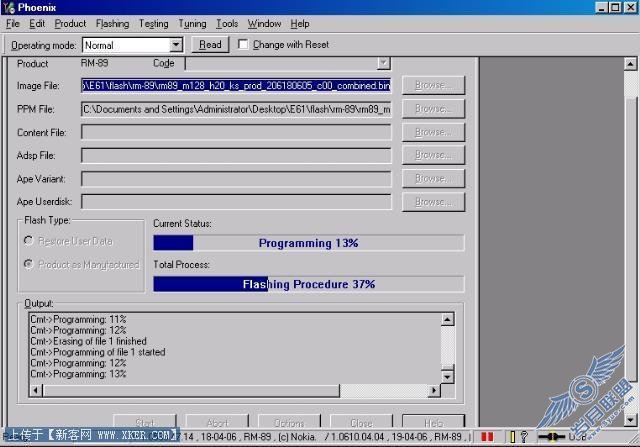This screenshot has width=640, height=447.
Task: Click the Content File field
Action: pyautogui.click(x=236, y=132)
